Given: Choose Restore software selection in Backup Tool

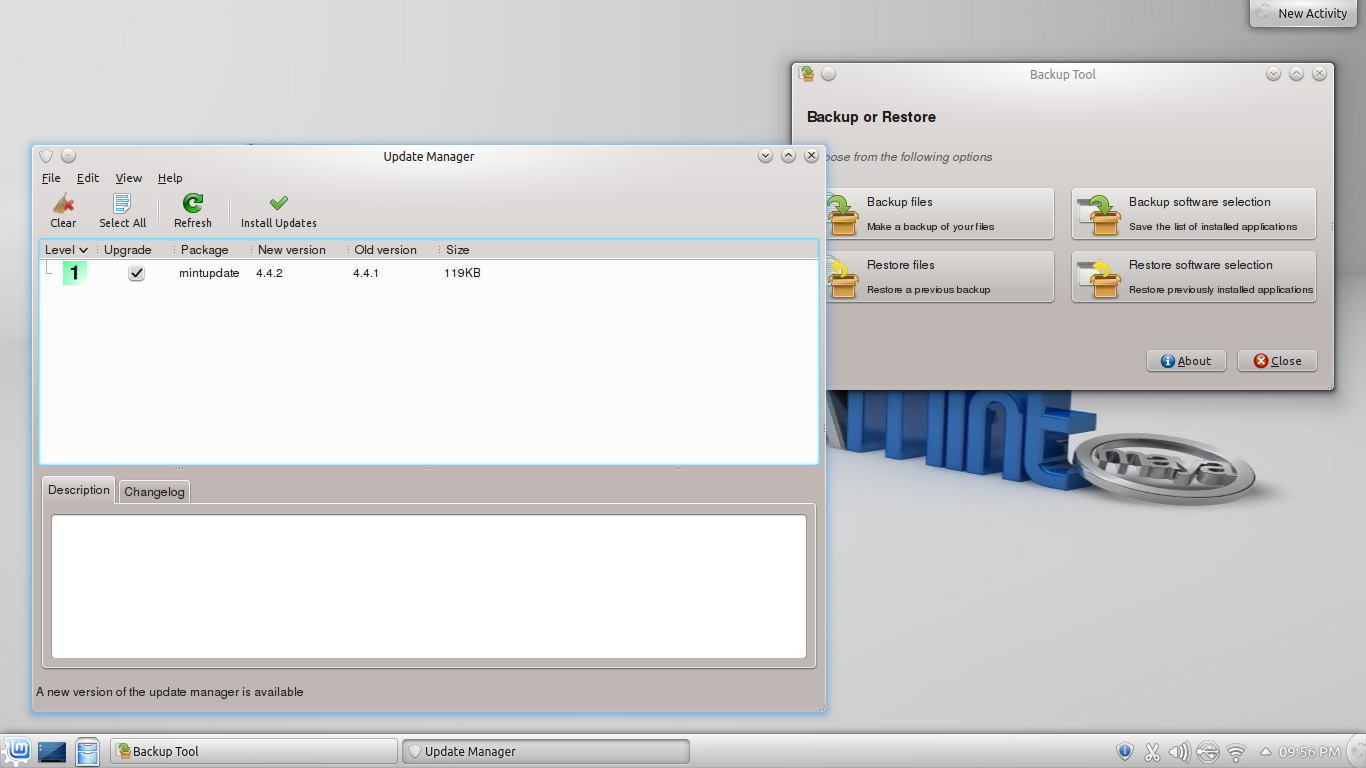Looking at the screenshot, I should [x=1194, y=277].
